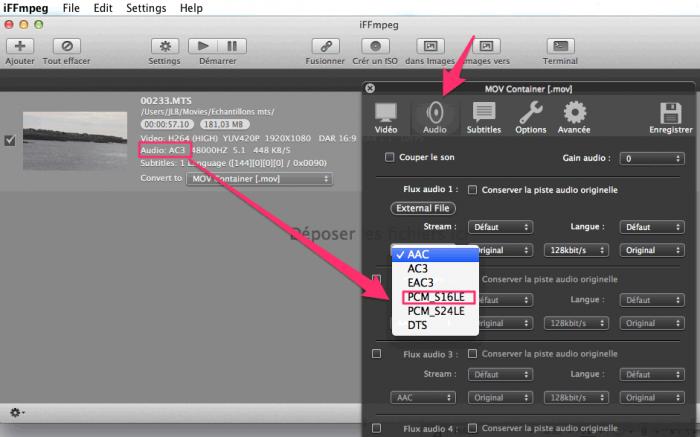Open the Edit menu
The height and width of the screenshot is (437, 700).
tap(103, 8)
